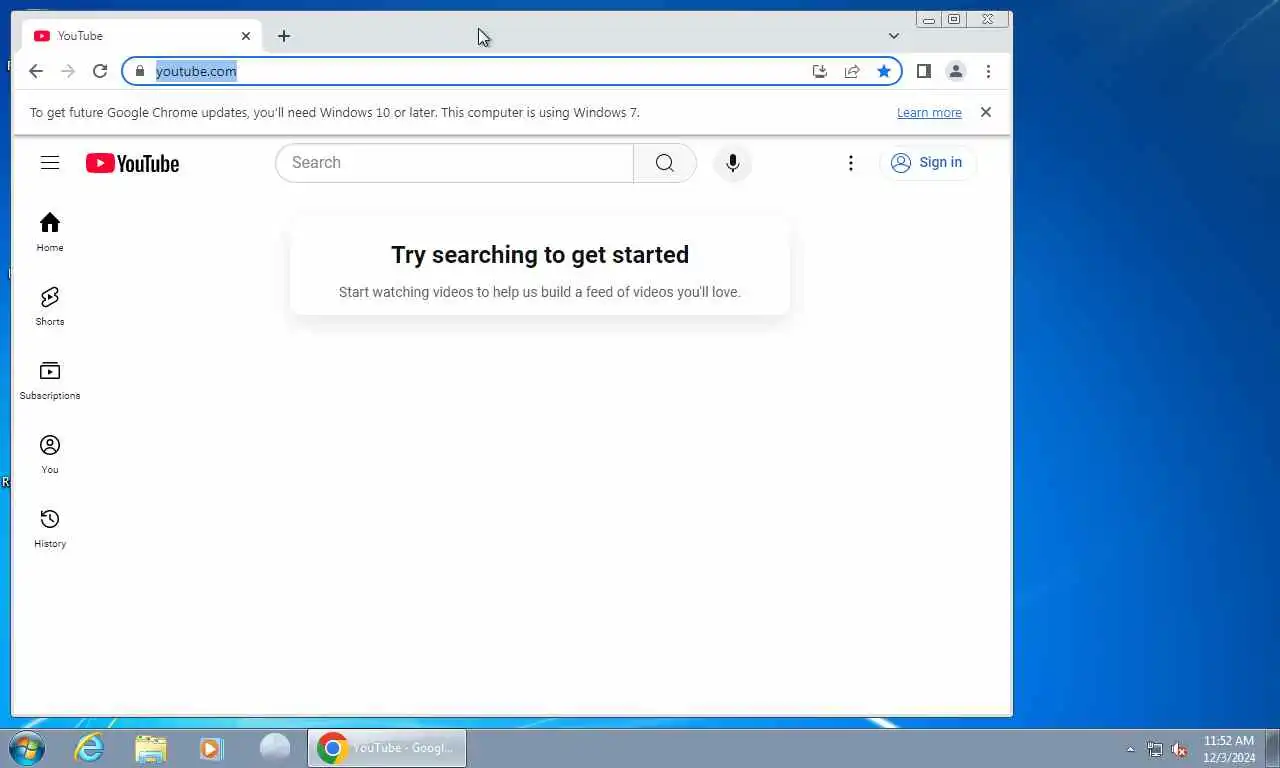Viewport: 1280px width, 768px height.
Task: Open Shorts in the sidebar
Action: [x=50, y=306]
